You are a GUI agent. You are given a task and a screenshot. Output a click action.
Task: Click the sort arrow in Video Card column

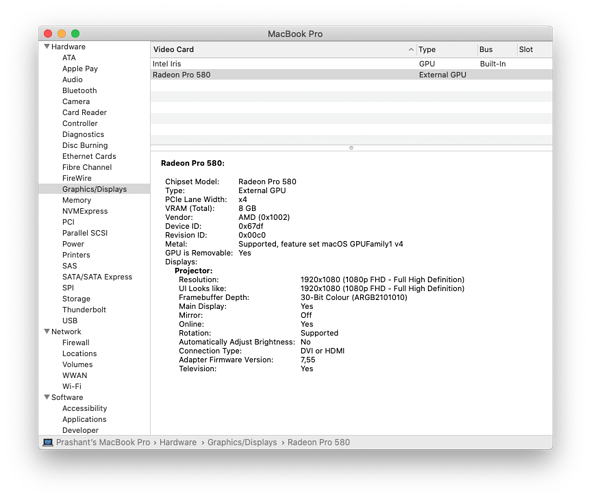coord(411,49)
